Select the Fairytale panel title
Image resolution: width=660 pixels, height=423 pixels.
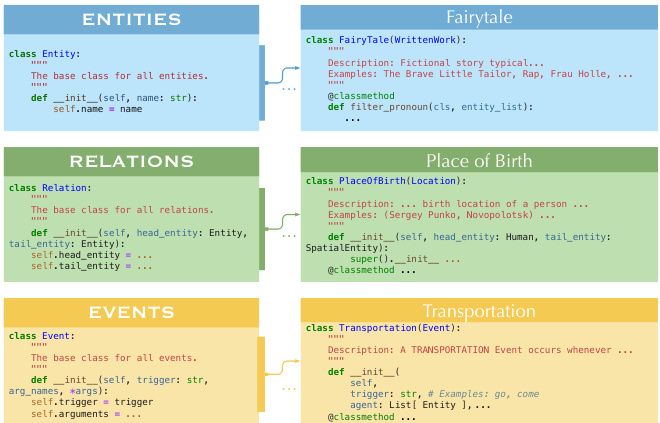click(x=479, y=18)
